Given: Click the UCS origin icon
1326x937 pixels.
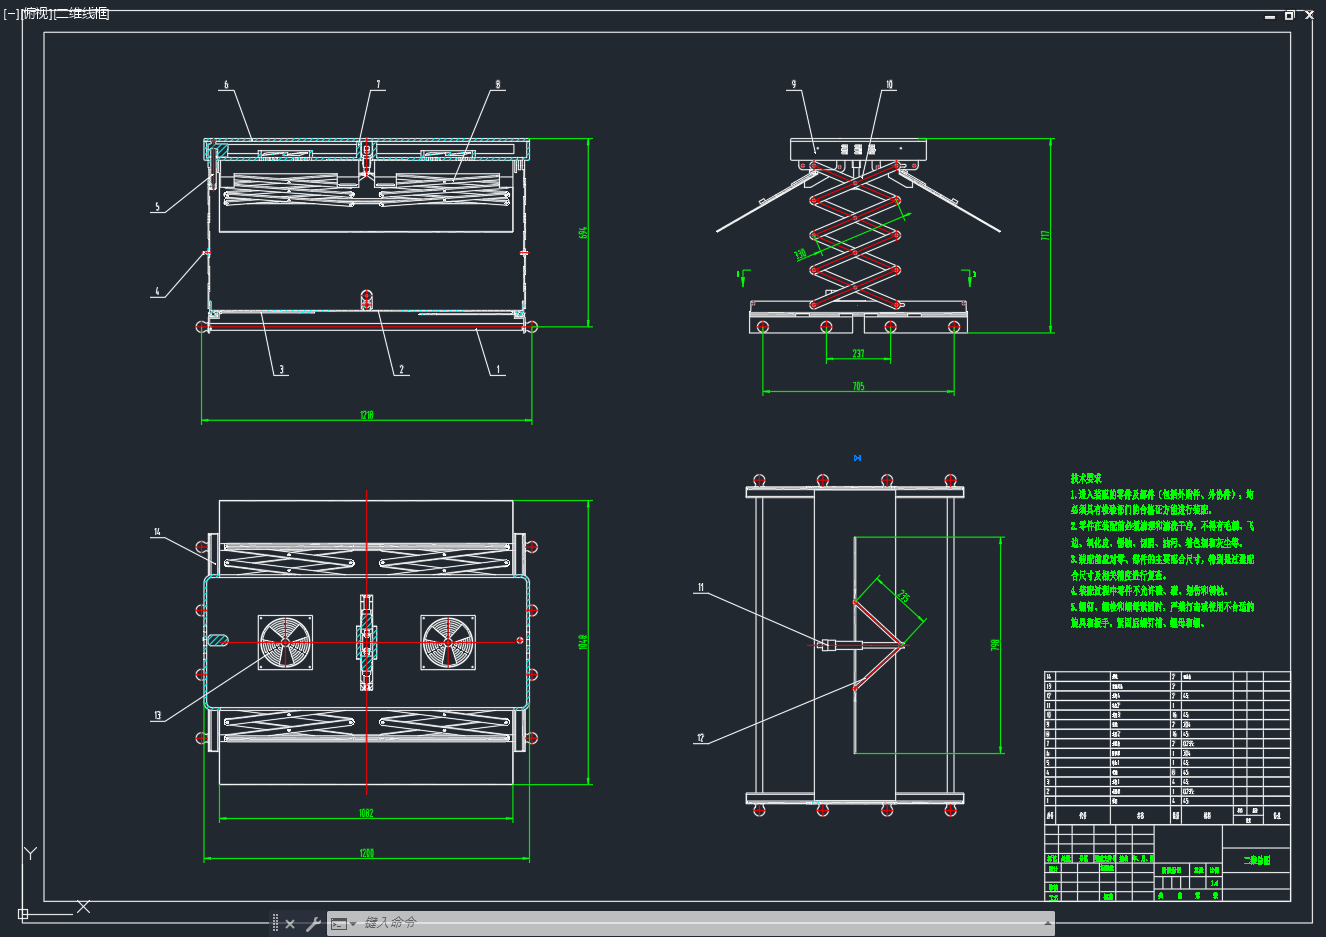Looking at the screenshot, I should point(23,913).
